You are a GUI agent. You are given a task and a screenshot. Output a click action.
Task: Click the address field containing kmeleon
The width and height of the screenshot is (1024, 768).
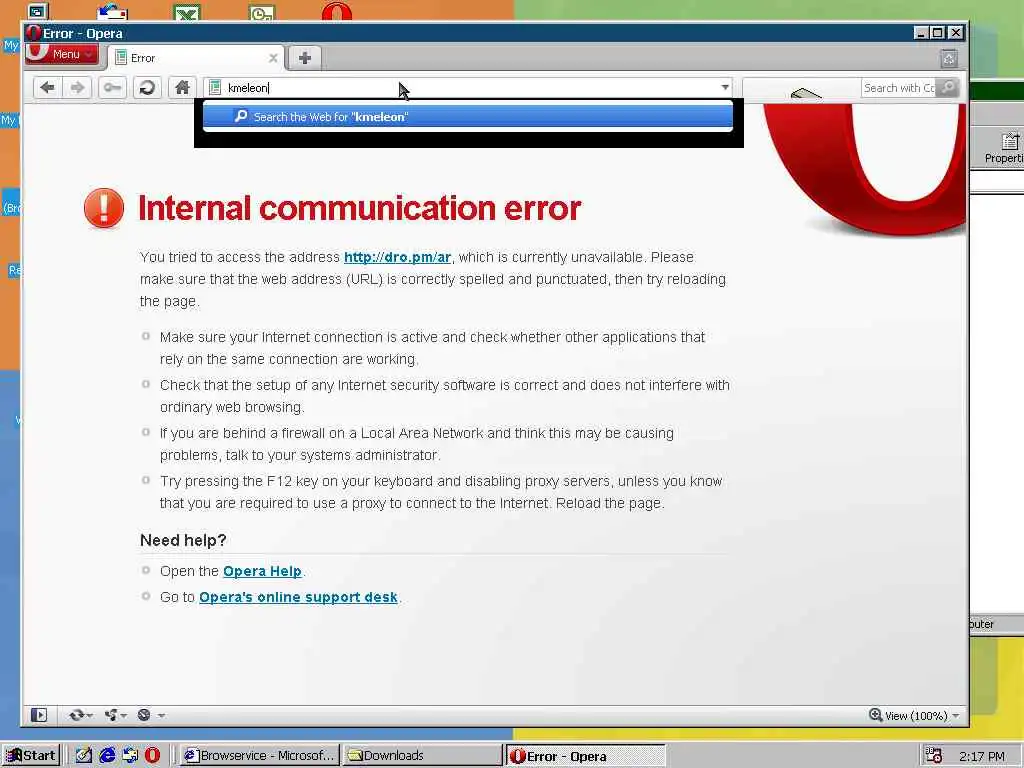[x=470, y=88]
